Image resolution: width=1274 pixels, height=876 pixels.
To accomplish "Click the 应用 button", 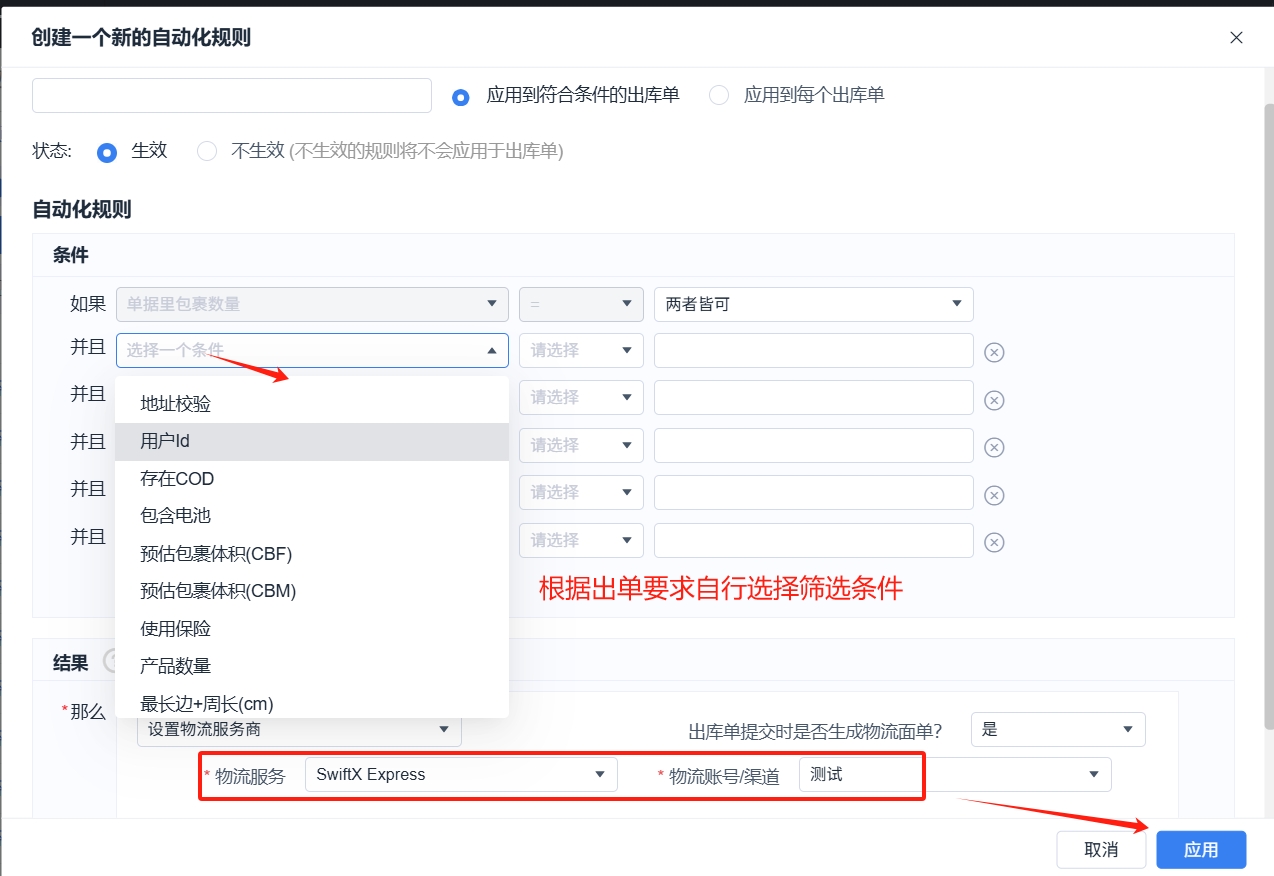I will 1200,850.
